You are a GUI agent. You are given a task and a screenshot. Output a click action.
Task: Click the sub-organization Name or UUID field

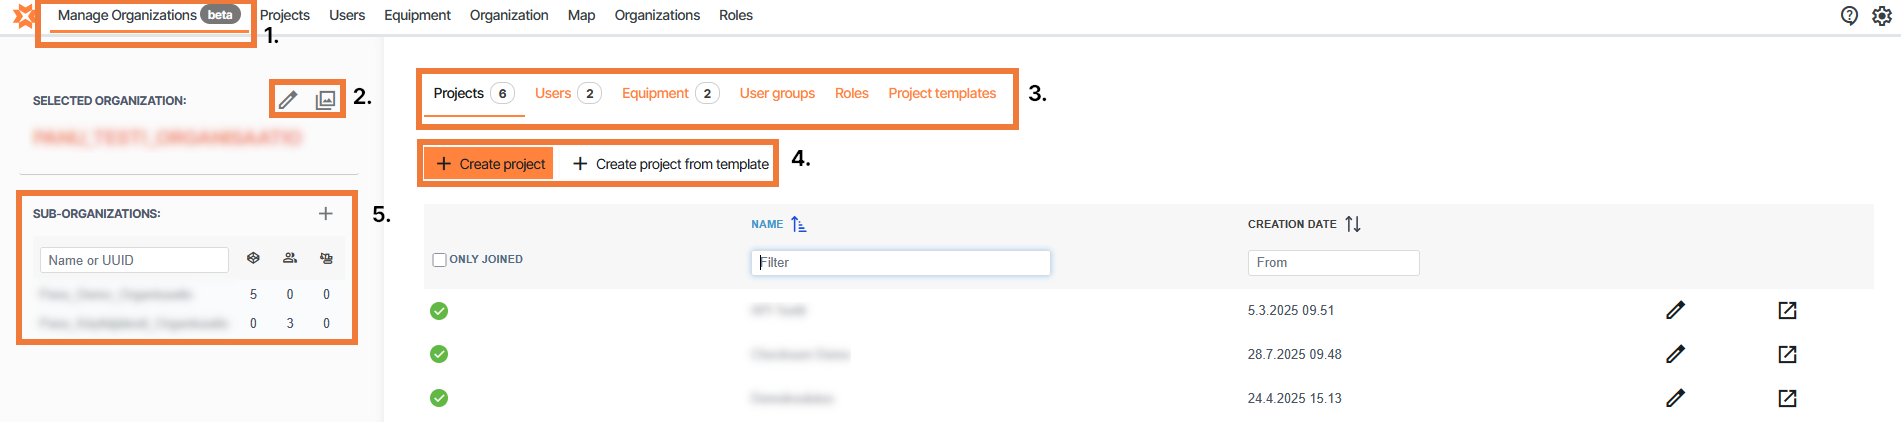pos(134,260)
